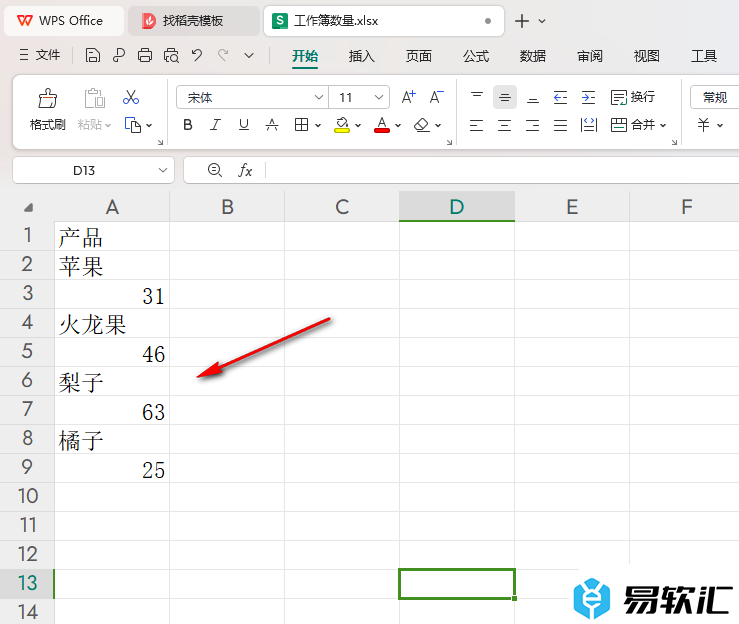Open fill color dropdown arrow
Screen dimensions: 739x624
[x=358, y=125]
